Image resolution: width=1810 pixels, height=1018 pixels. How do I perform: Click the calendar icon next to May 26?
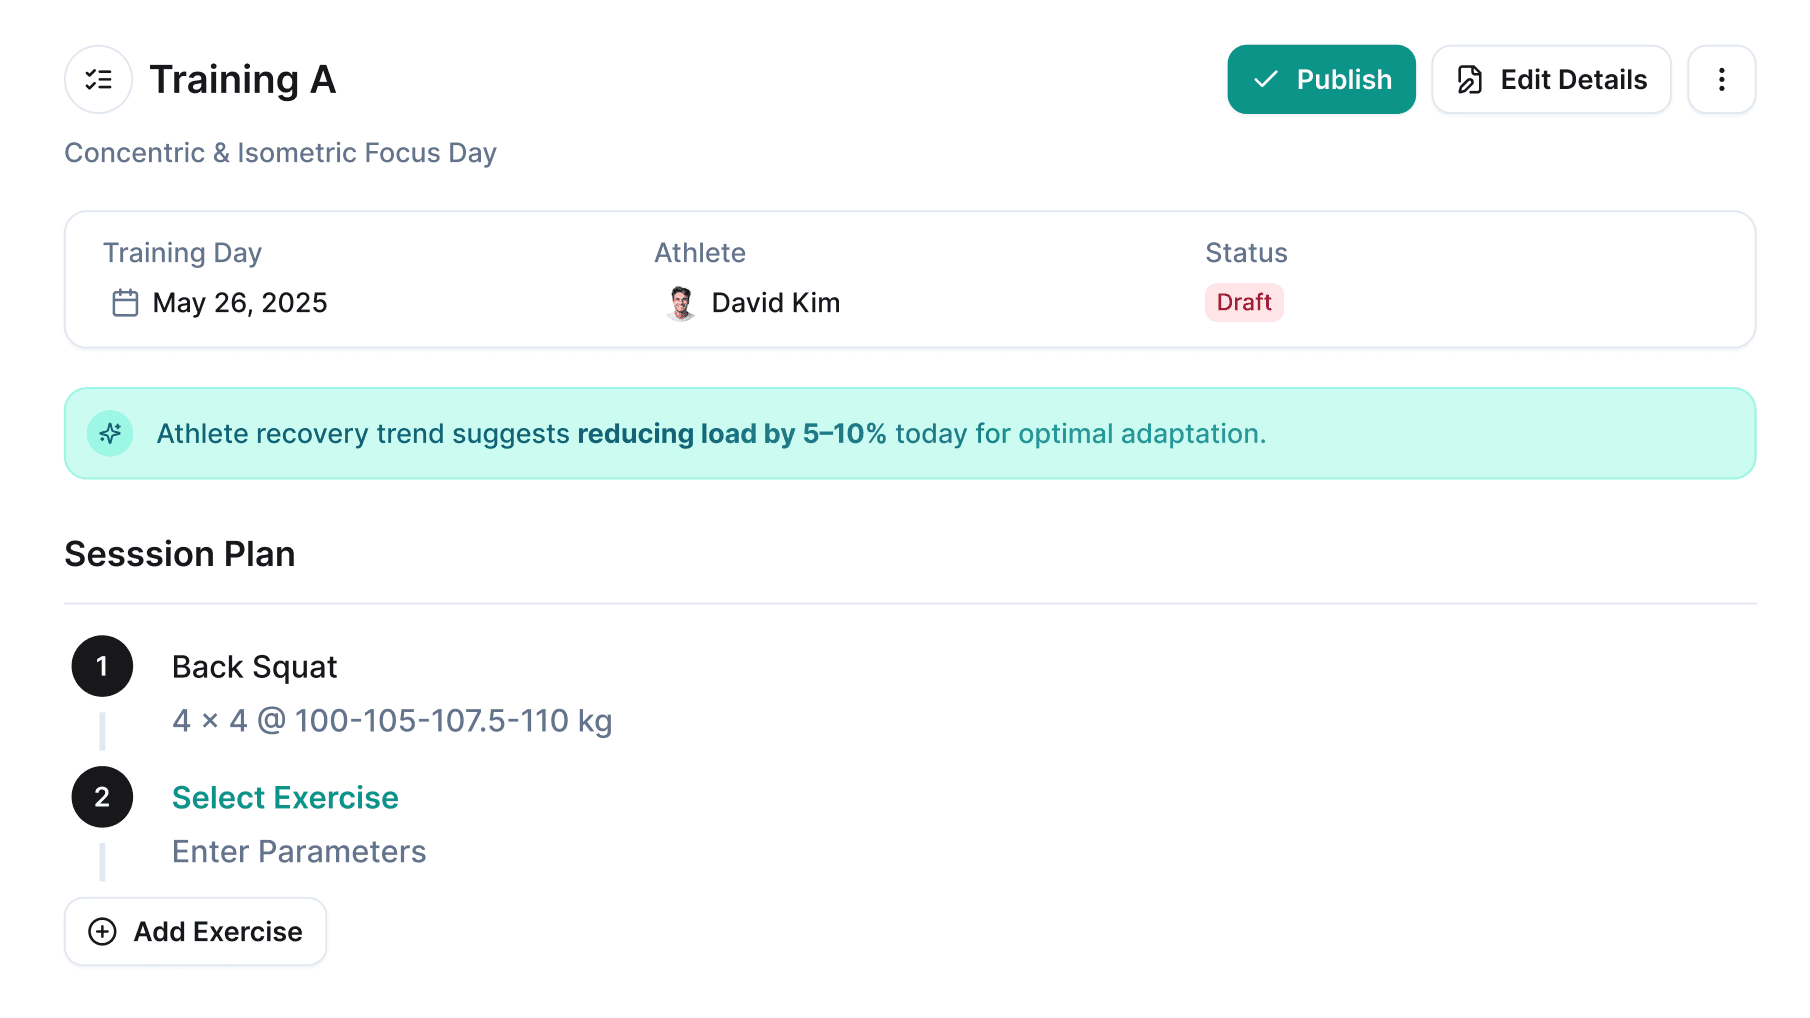click(125, 302)
